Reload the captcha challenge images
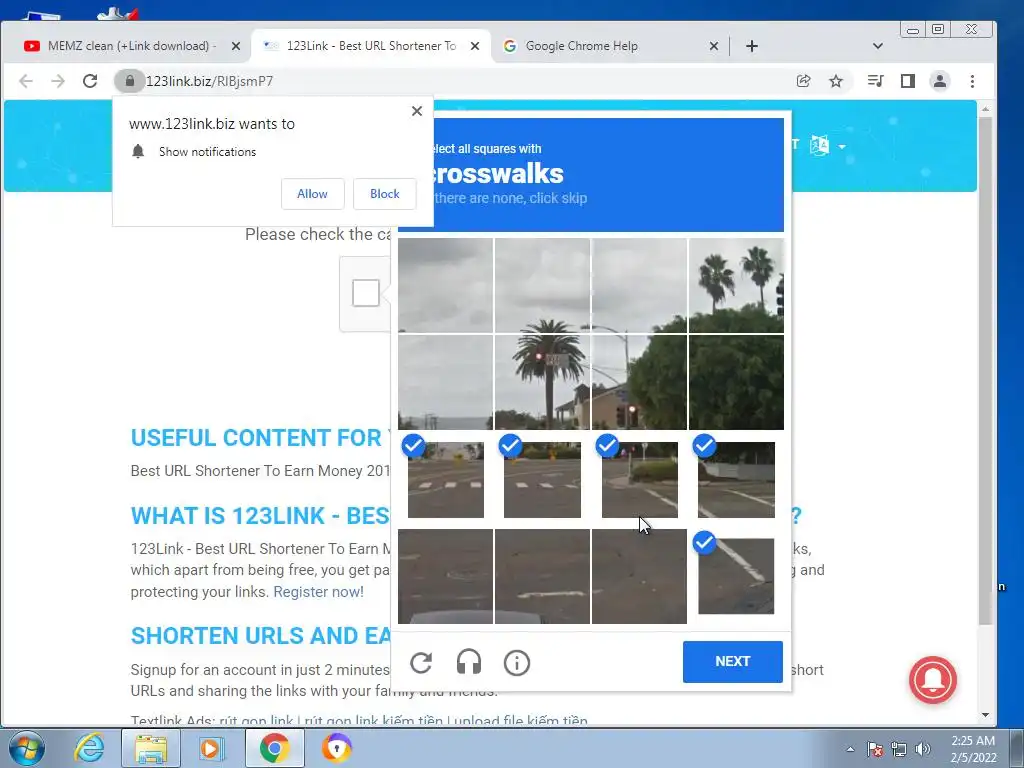 [421, 663]
